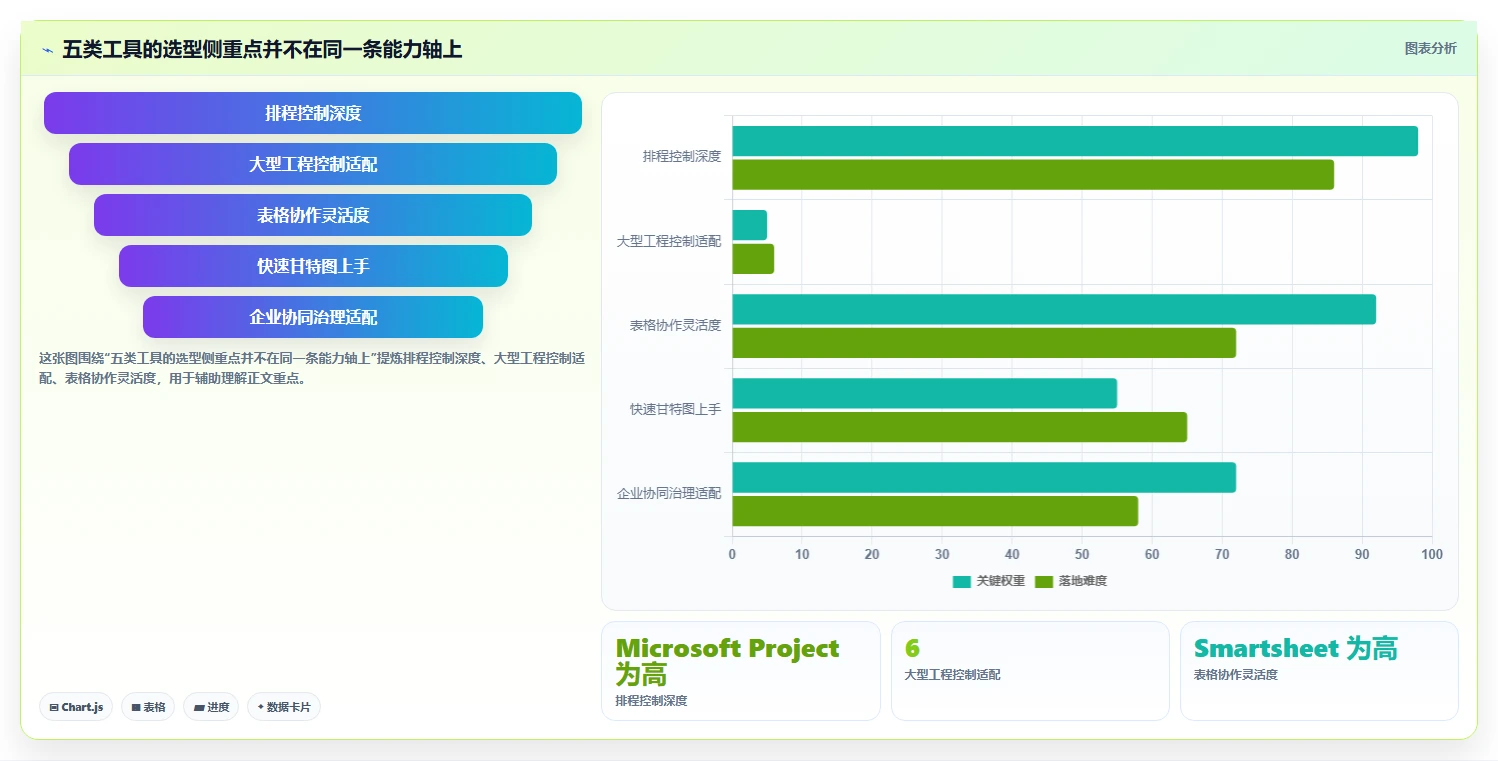This screenshot has height=761, width=1498.
Task: Open the Smartsheet 为高 data card
Action: point(1319,671)
